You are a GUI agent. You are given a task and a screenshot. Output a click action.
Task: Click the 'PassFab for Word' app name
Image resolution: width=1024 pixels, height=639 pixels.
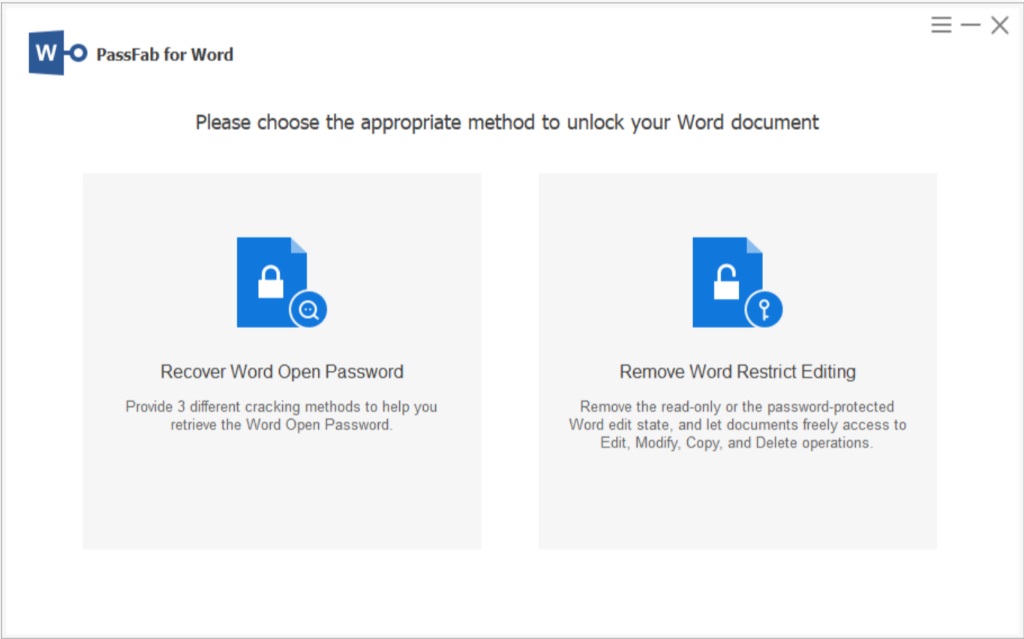point(165,54)
